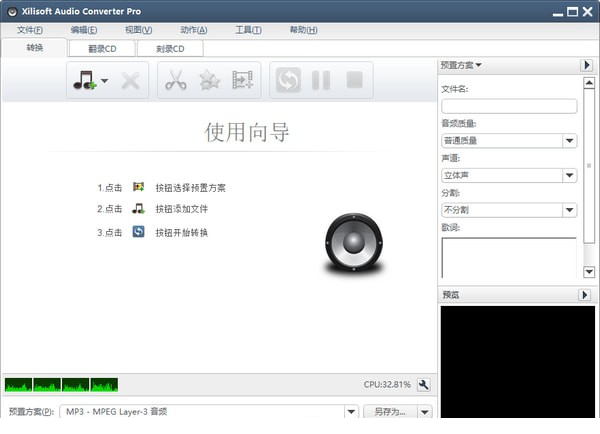Click the step 2 music note icon
Viewport: 600px width, 434px height.
tap(138, 209)
